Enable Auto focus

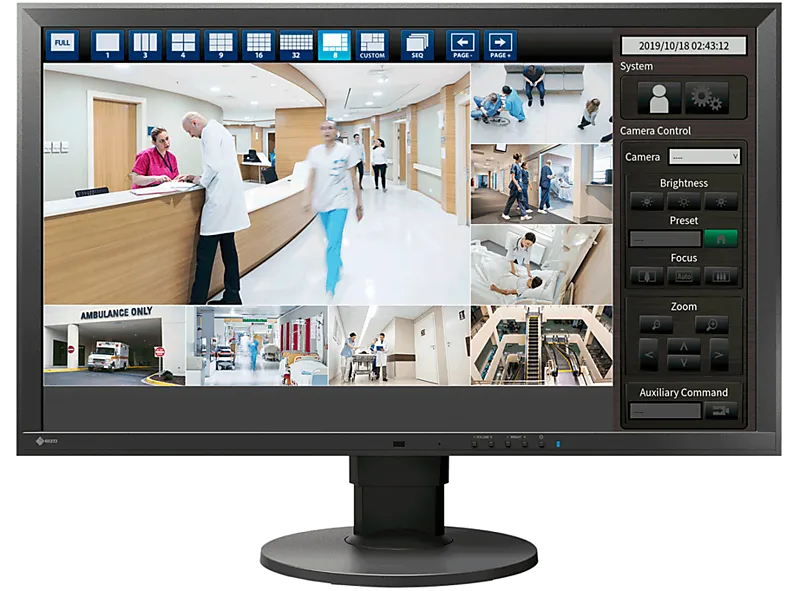[684, 276]
